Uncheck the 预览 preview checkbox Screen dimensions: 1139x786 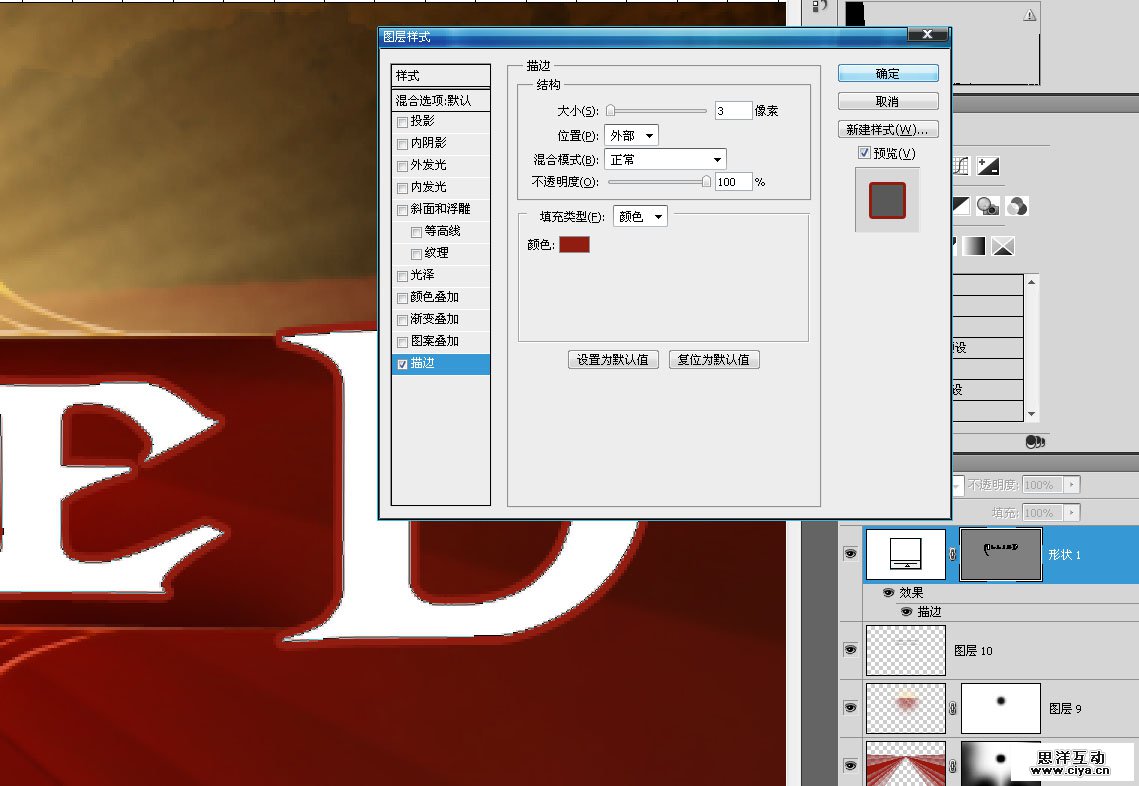click(864, 153)
